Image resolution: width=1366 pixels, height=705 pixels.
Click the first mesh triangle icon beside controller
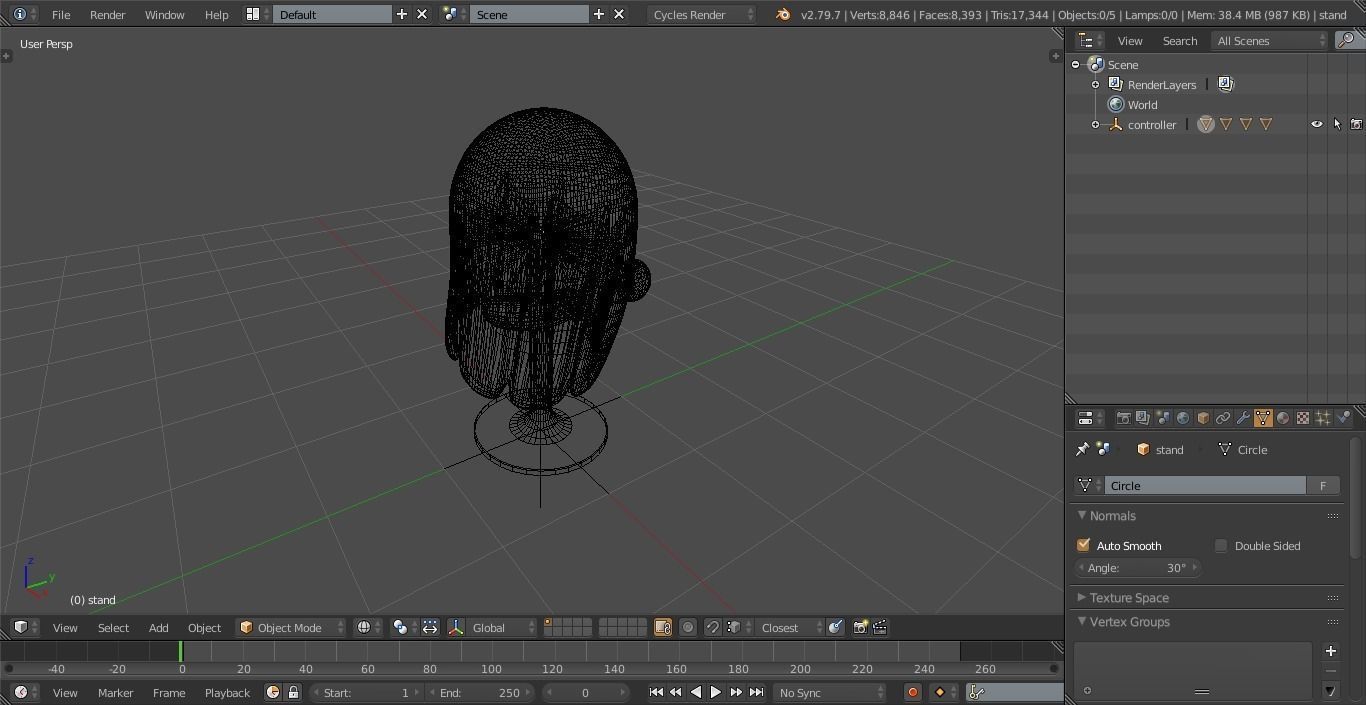(x=1206, y=124)
